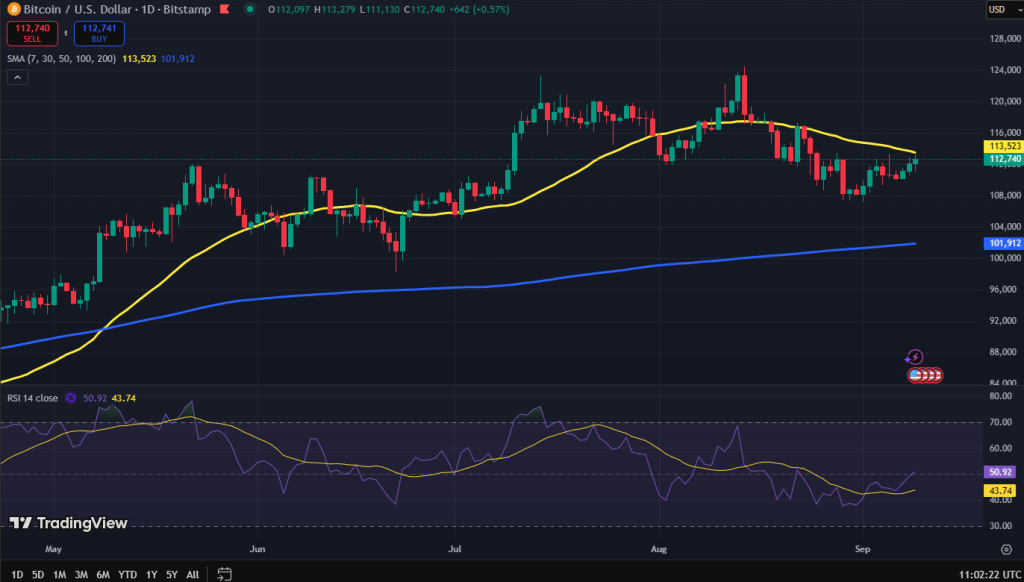This screenshot has width=1024, height=582.
Task: Collapse the indicator legend with the chevron
Action: click(17, 78)
